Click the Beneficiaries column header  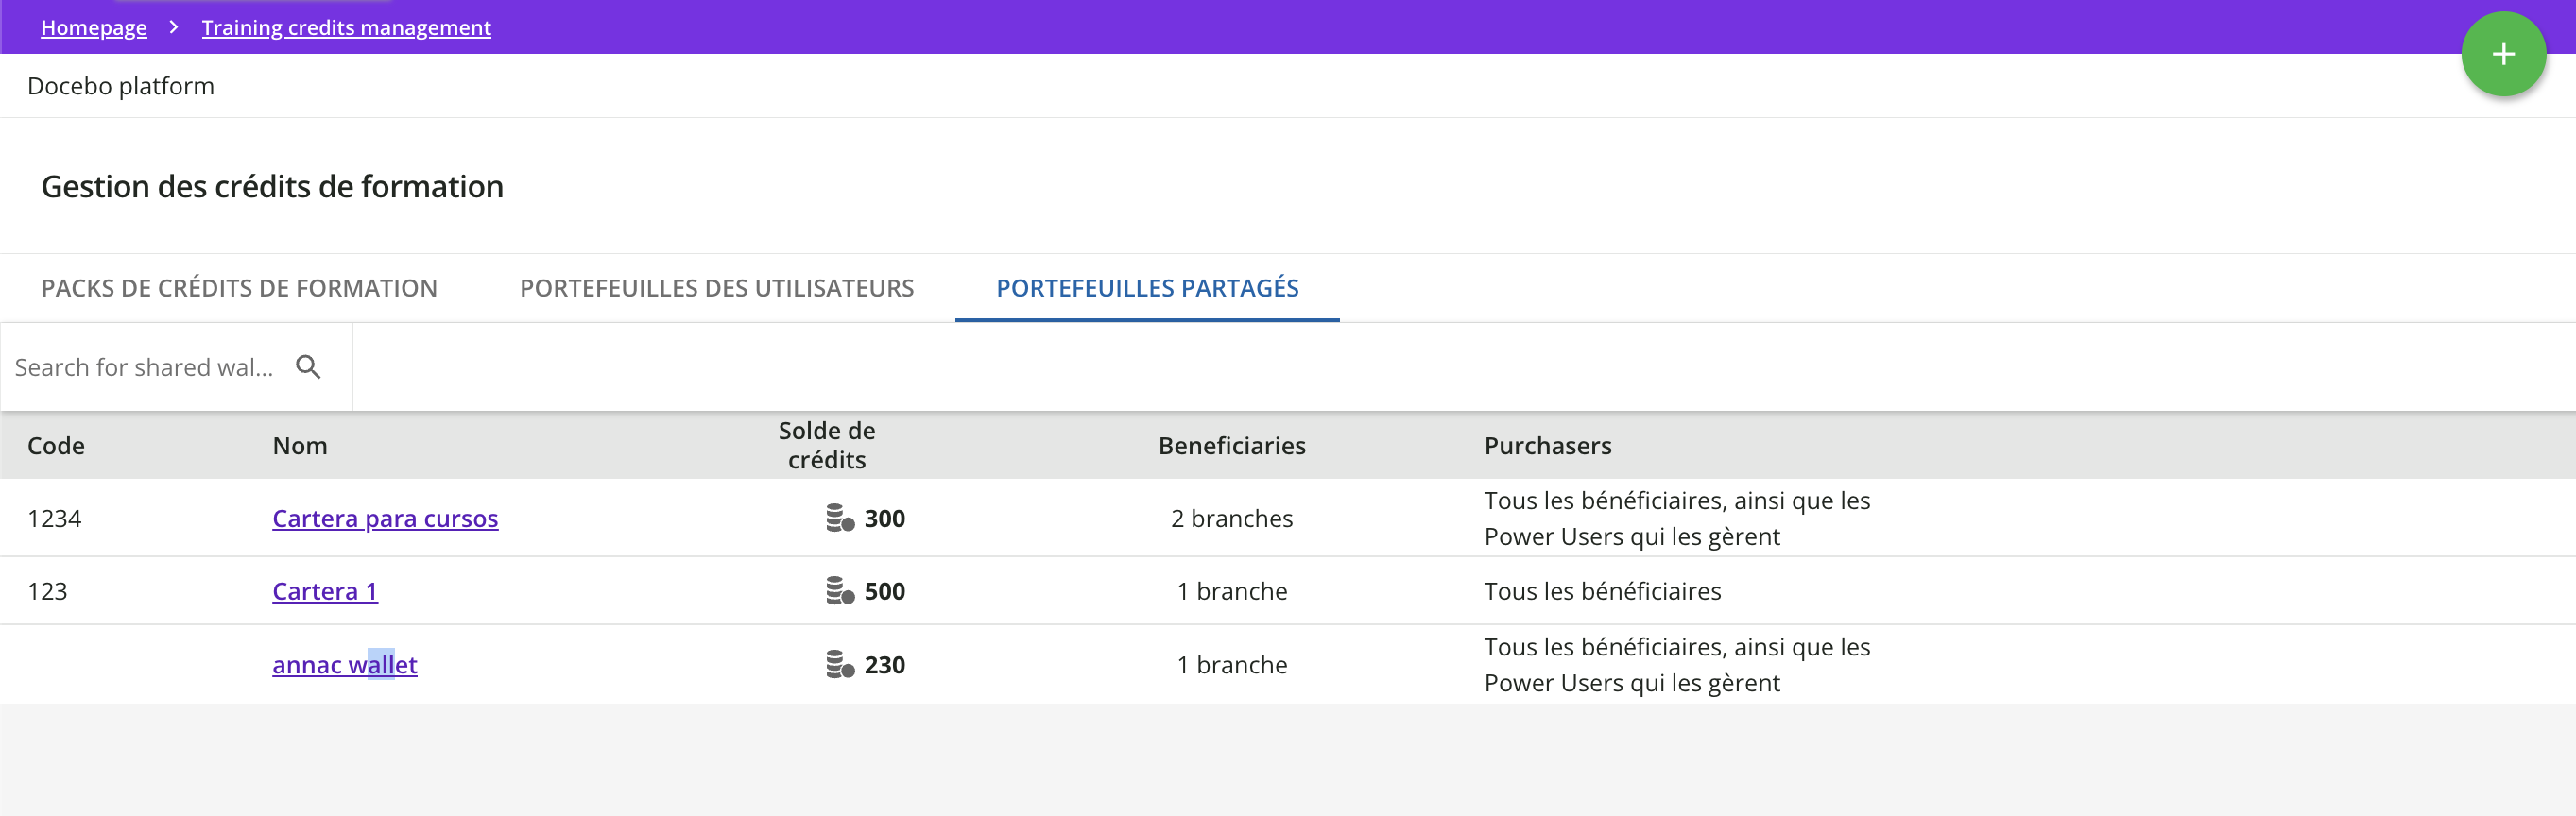1231,445
